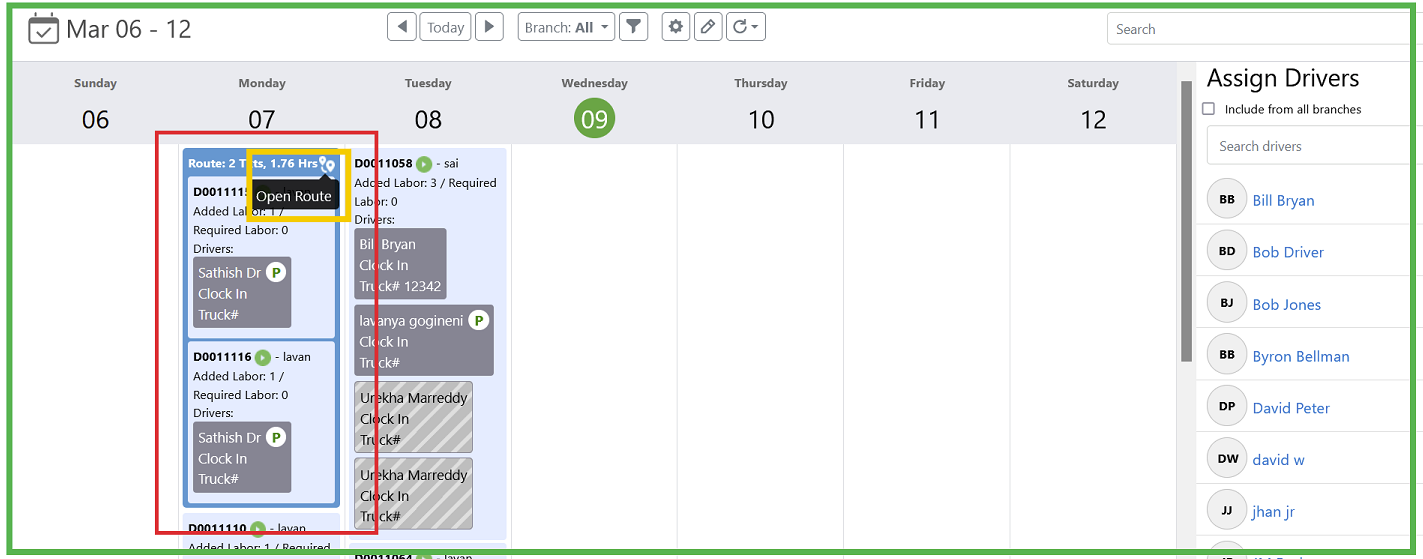Viewport: 1423px width, 559px height.
Task: Go to previous week with left arrow
Action: (x=402, y=27)
